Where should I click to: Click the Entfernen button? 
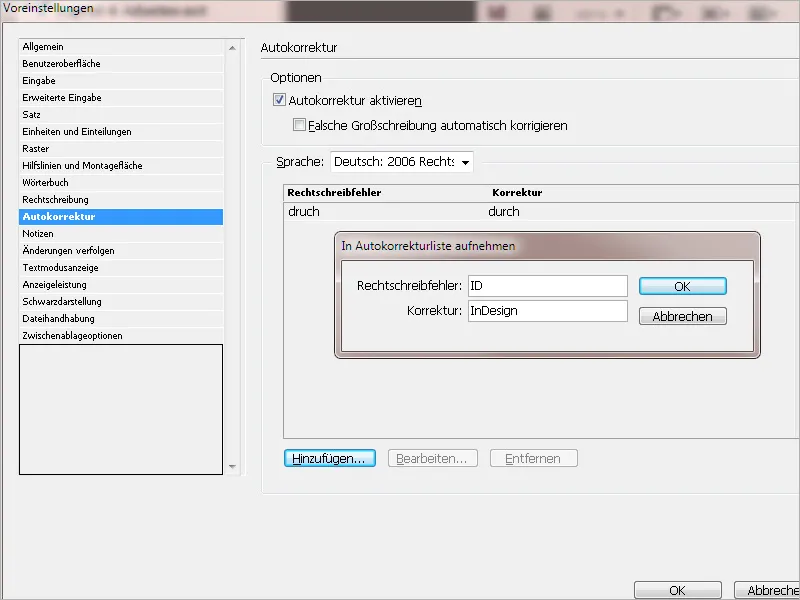(x=534, y=458)
